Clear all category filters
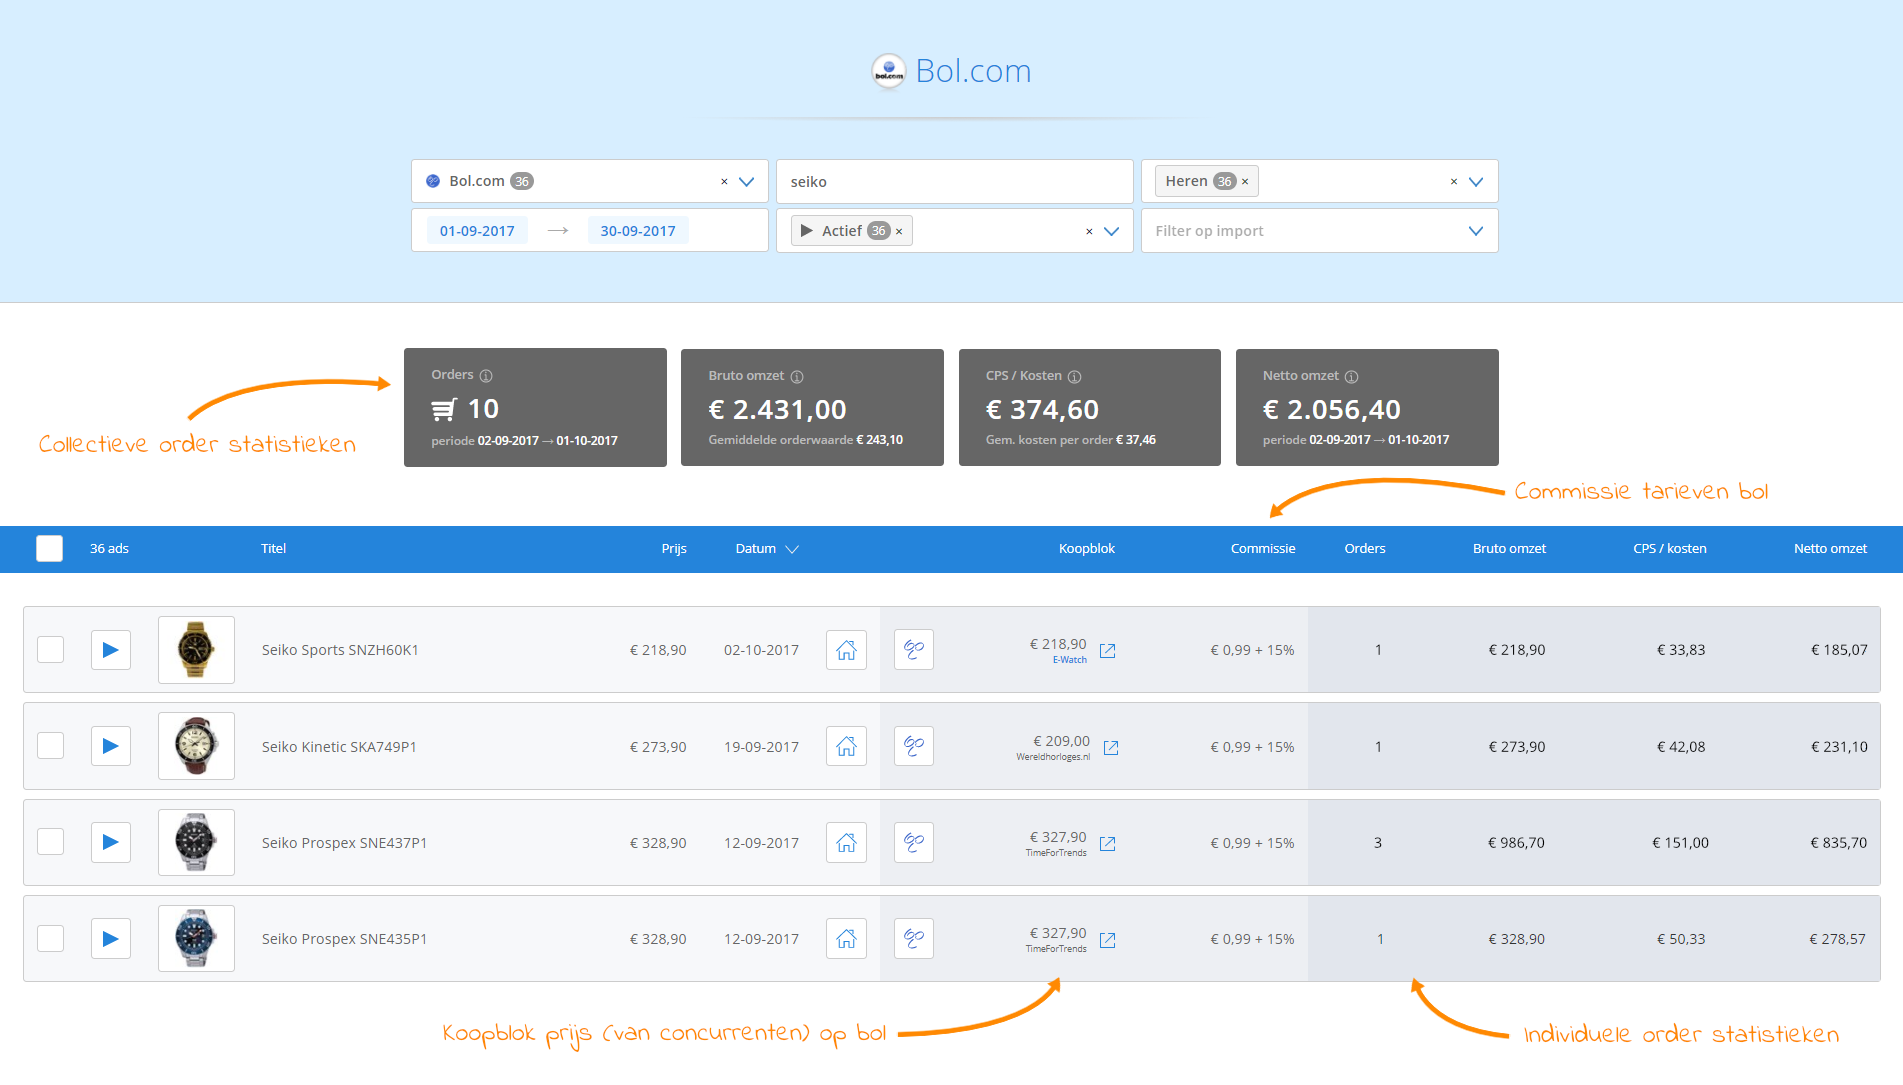This screenshot has width=1903, height=1085. click(1454, 182)
